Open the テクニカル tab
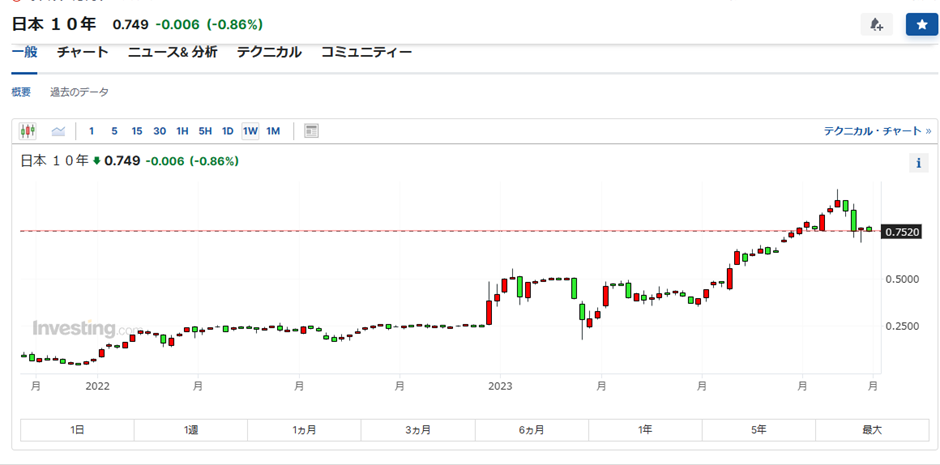This screenshot has height=465, width=940. [x=269, y=52]
